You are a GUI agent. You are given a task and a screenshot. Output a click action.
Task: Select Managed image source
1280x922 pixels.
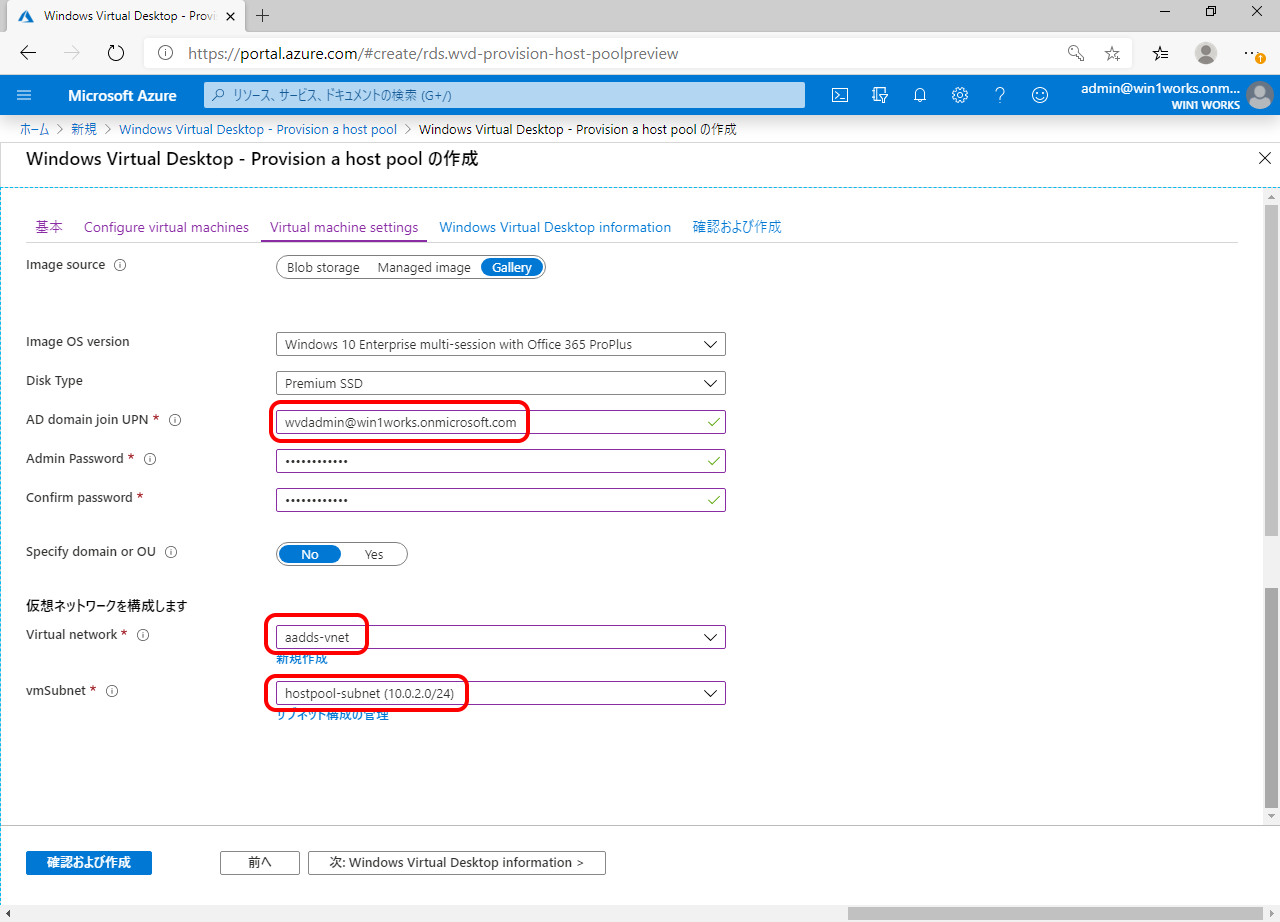pos(424,267)
